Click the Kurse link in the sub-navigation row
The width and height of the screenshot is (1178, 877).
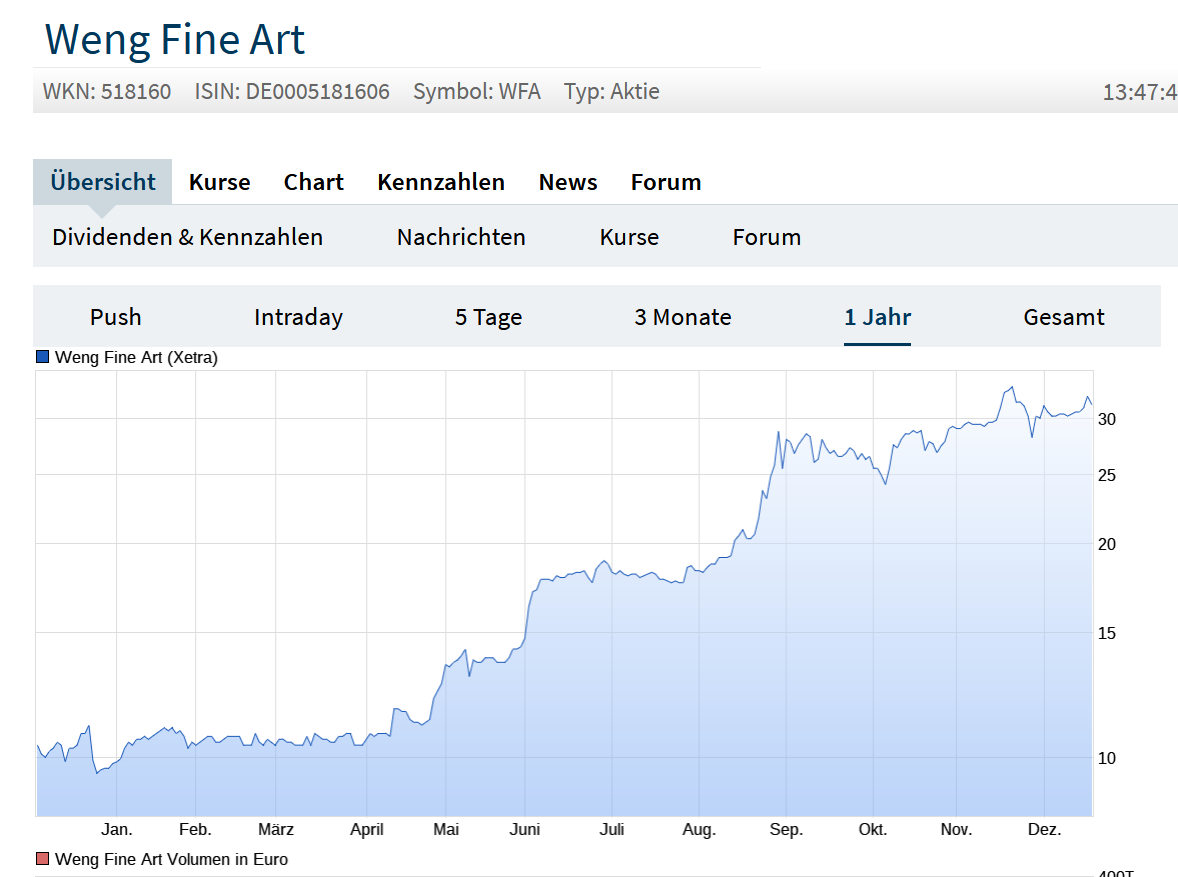[x=629, y=237]
